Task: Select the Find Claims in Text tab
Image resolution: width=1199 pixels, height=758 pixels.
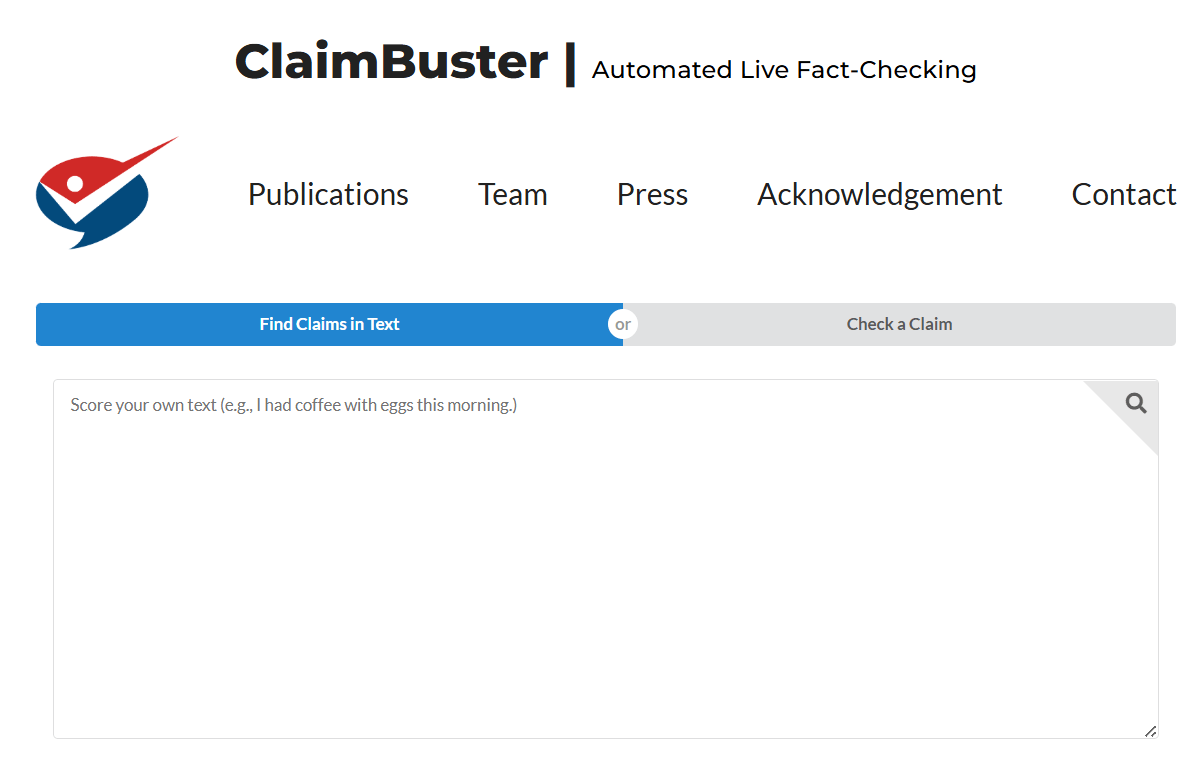Action: pos(330,324)
